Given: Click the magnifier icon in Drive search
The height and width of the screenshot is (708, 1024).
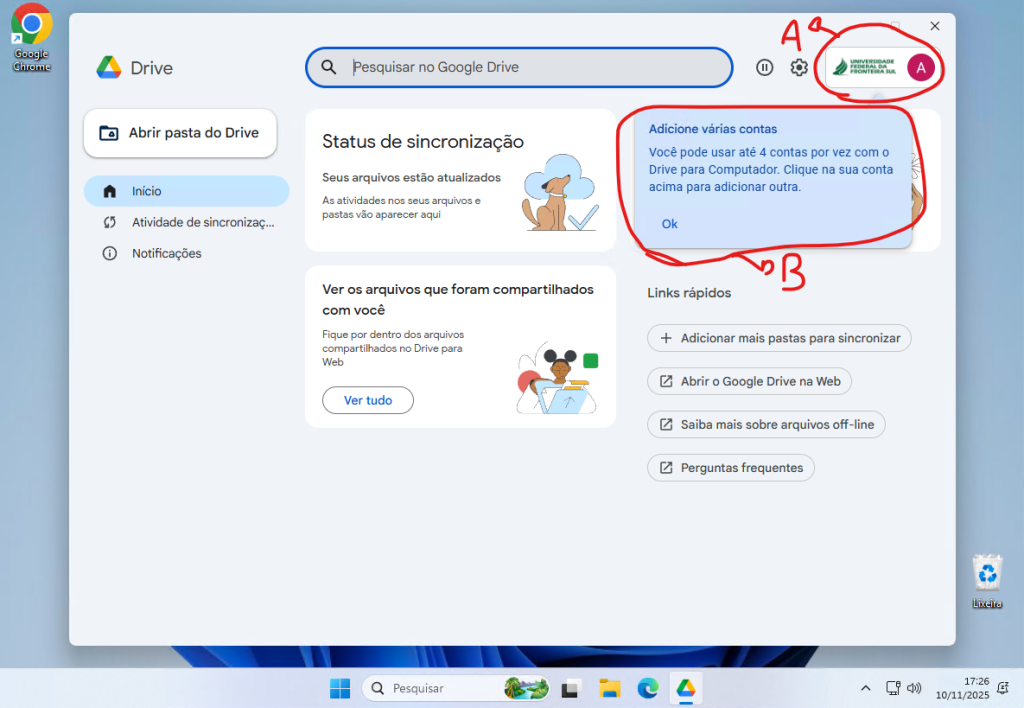Looking at the screenshot, I should point(329,68).
